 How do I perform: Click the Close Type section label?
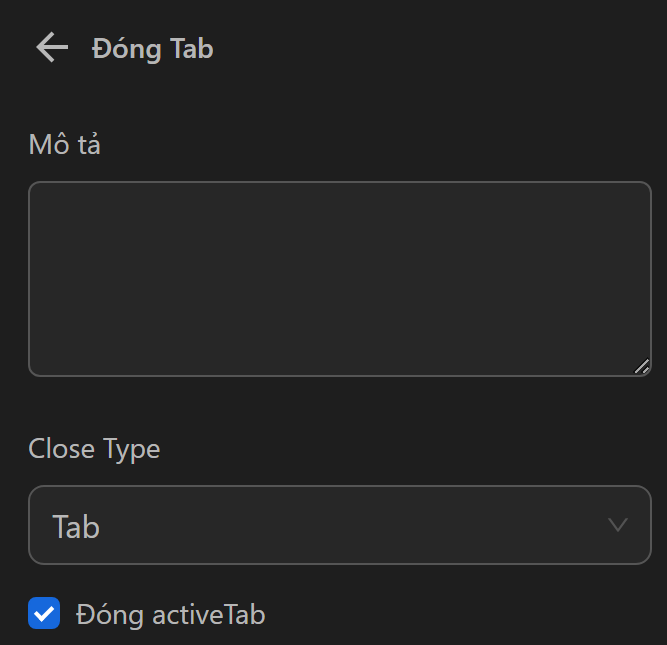94,449
